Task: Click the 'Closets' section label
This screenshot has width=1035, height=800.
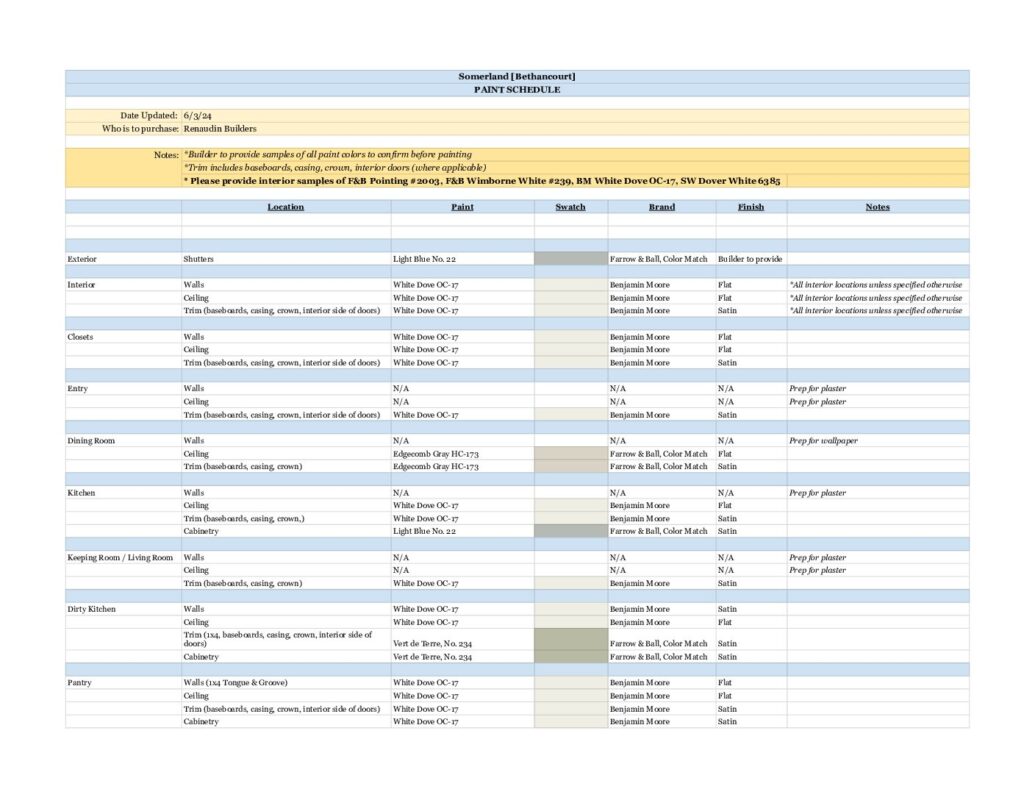Action: pos(80,337)
